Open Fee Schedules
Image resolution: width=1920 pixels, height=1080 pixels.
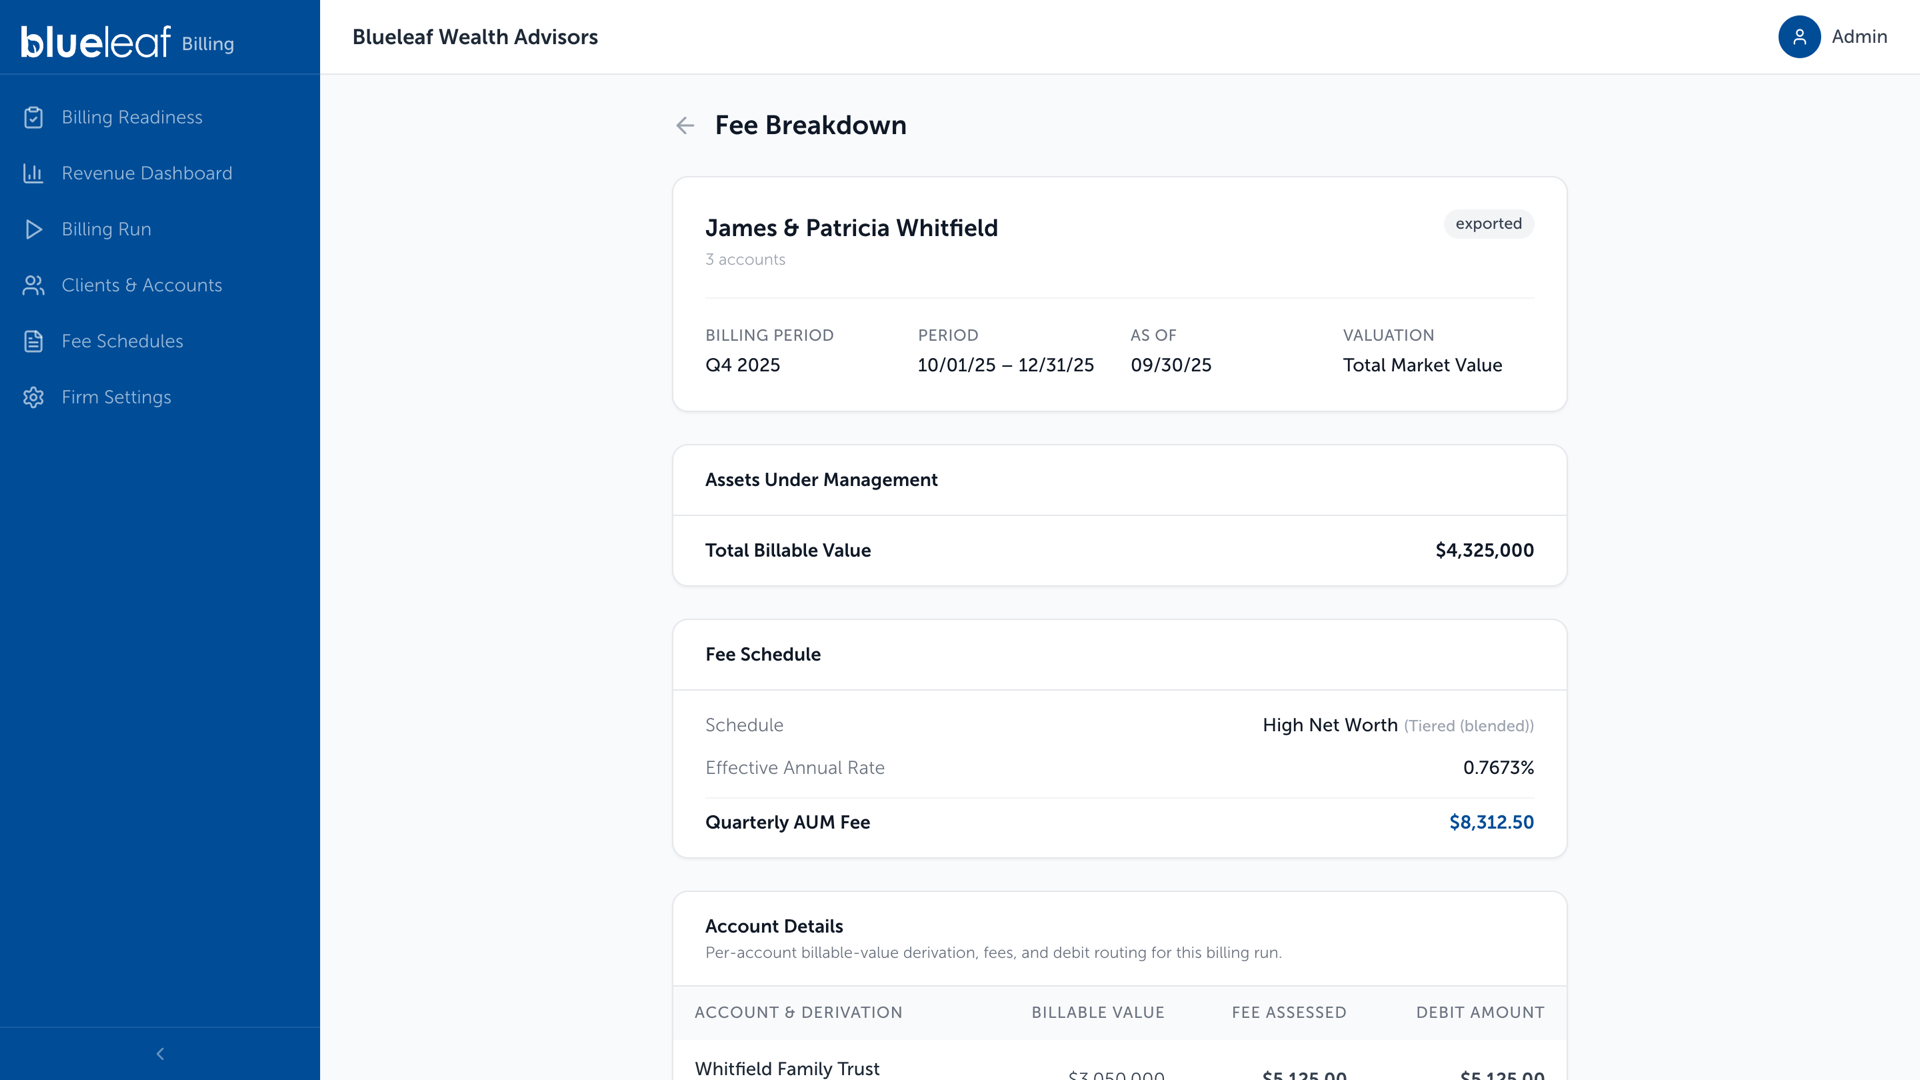click(160, 341)
